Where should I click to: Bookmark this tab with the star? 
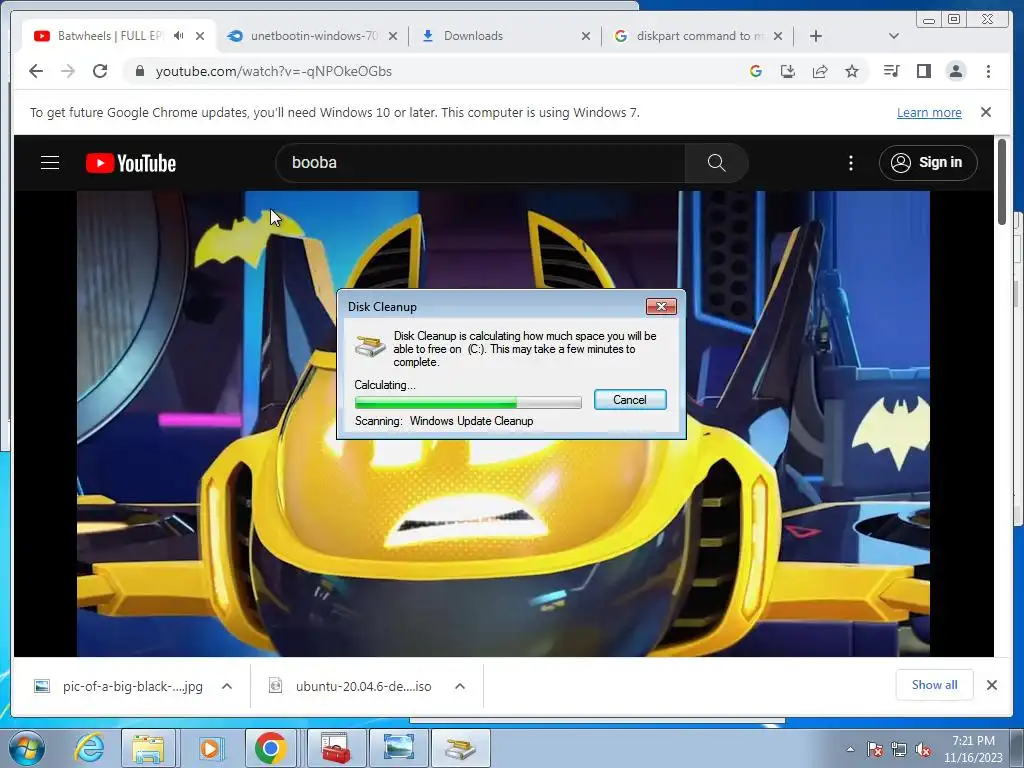pos(852,71)
